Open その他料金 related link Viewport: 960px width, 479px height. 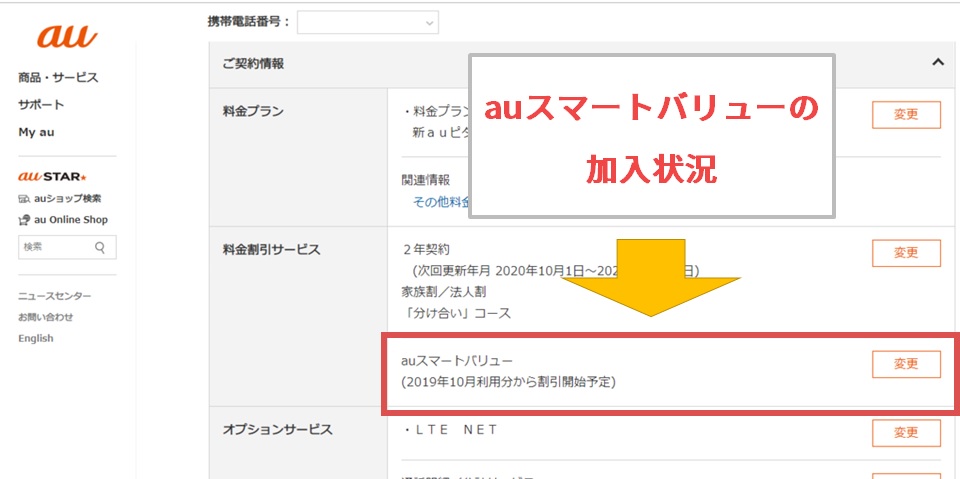click(441, 202)
